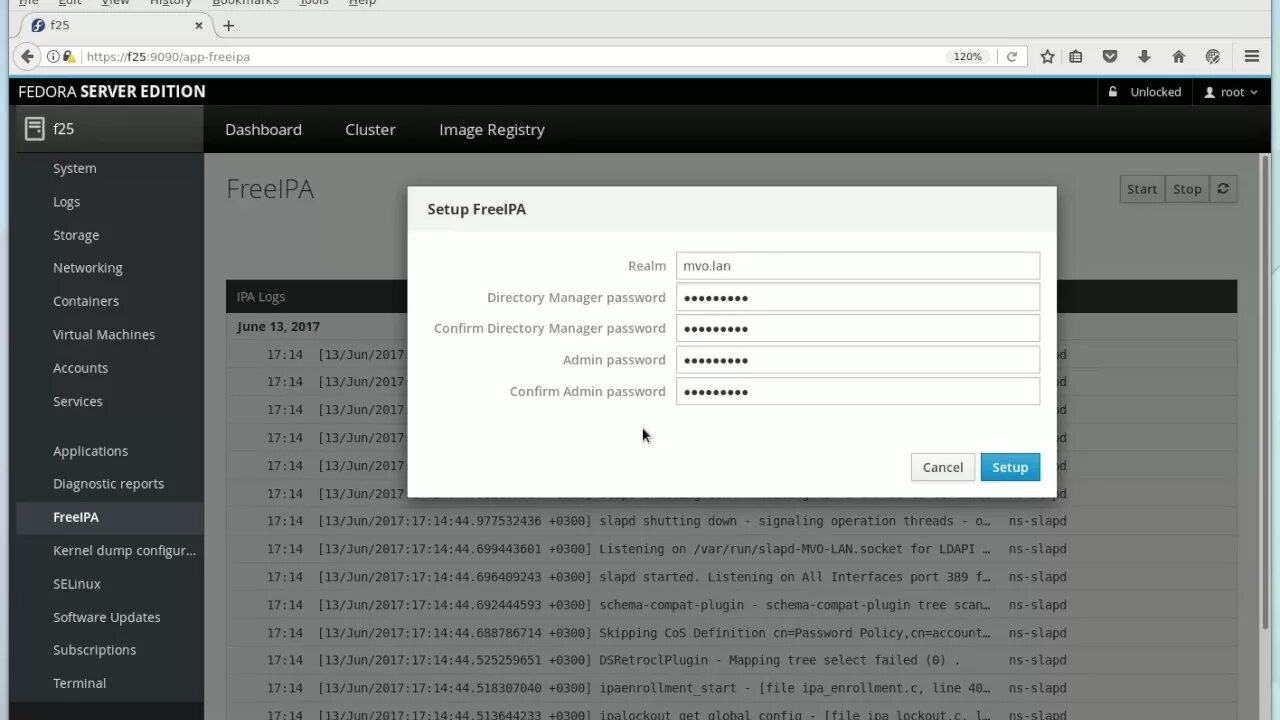Close the f25 browser tab

click(199, 25)
